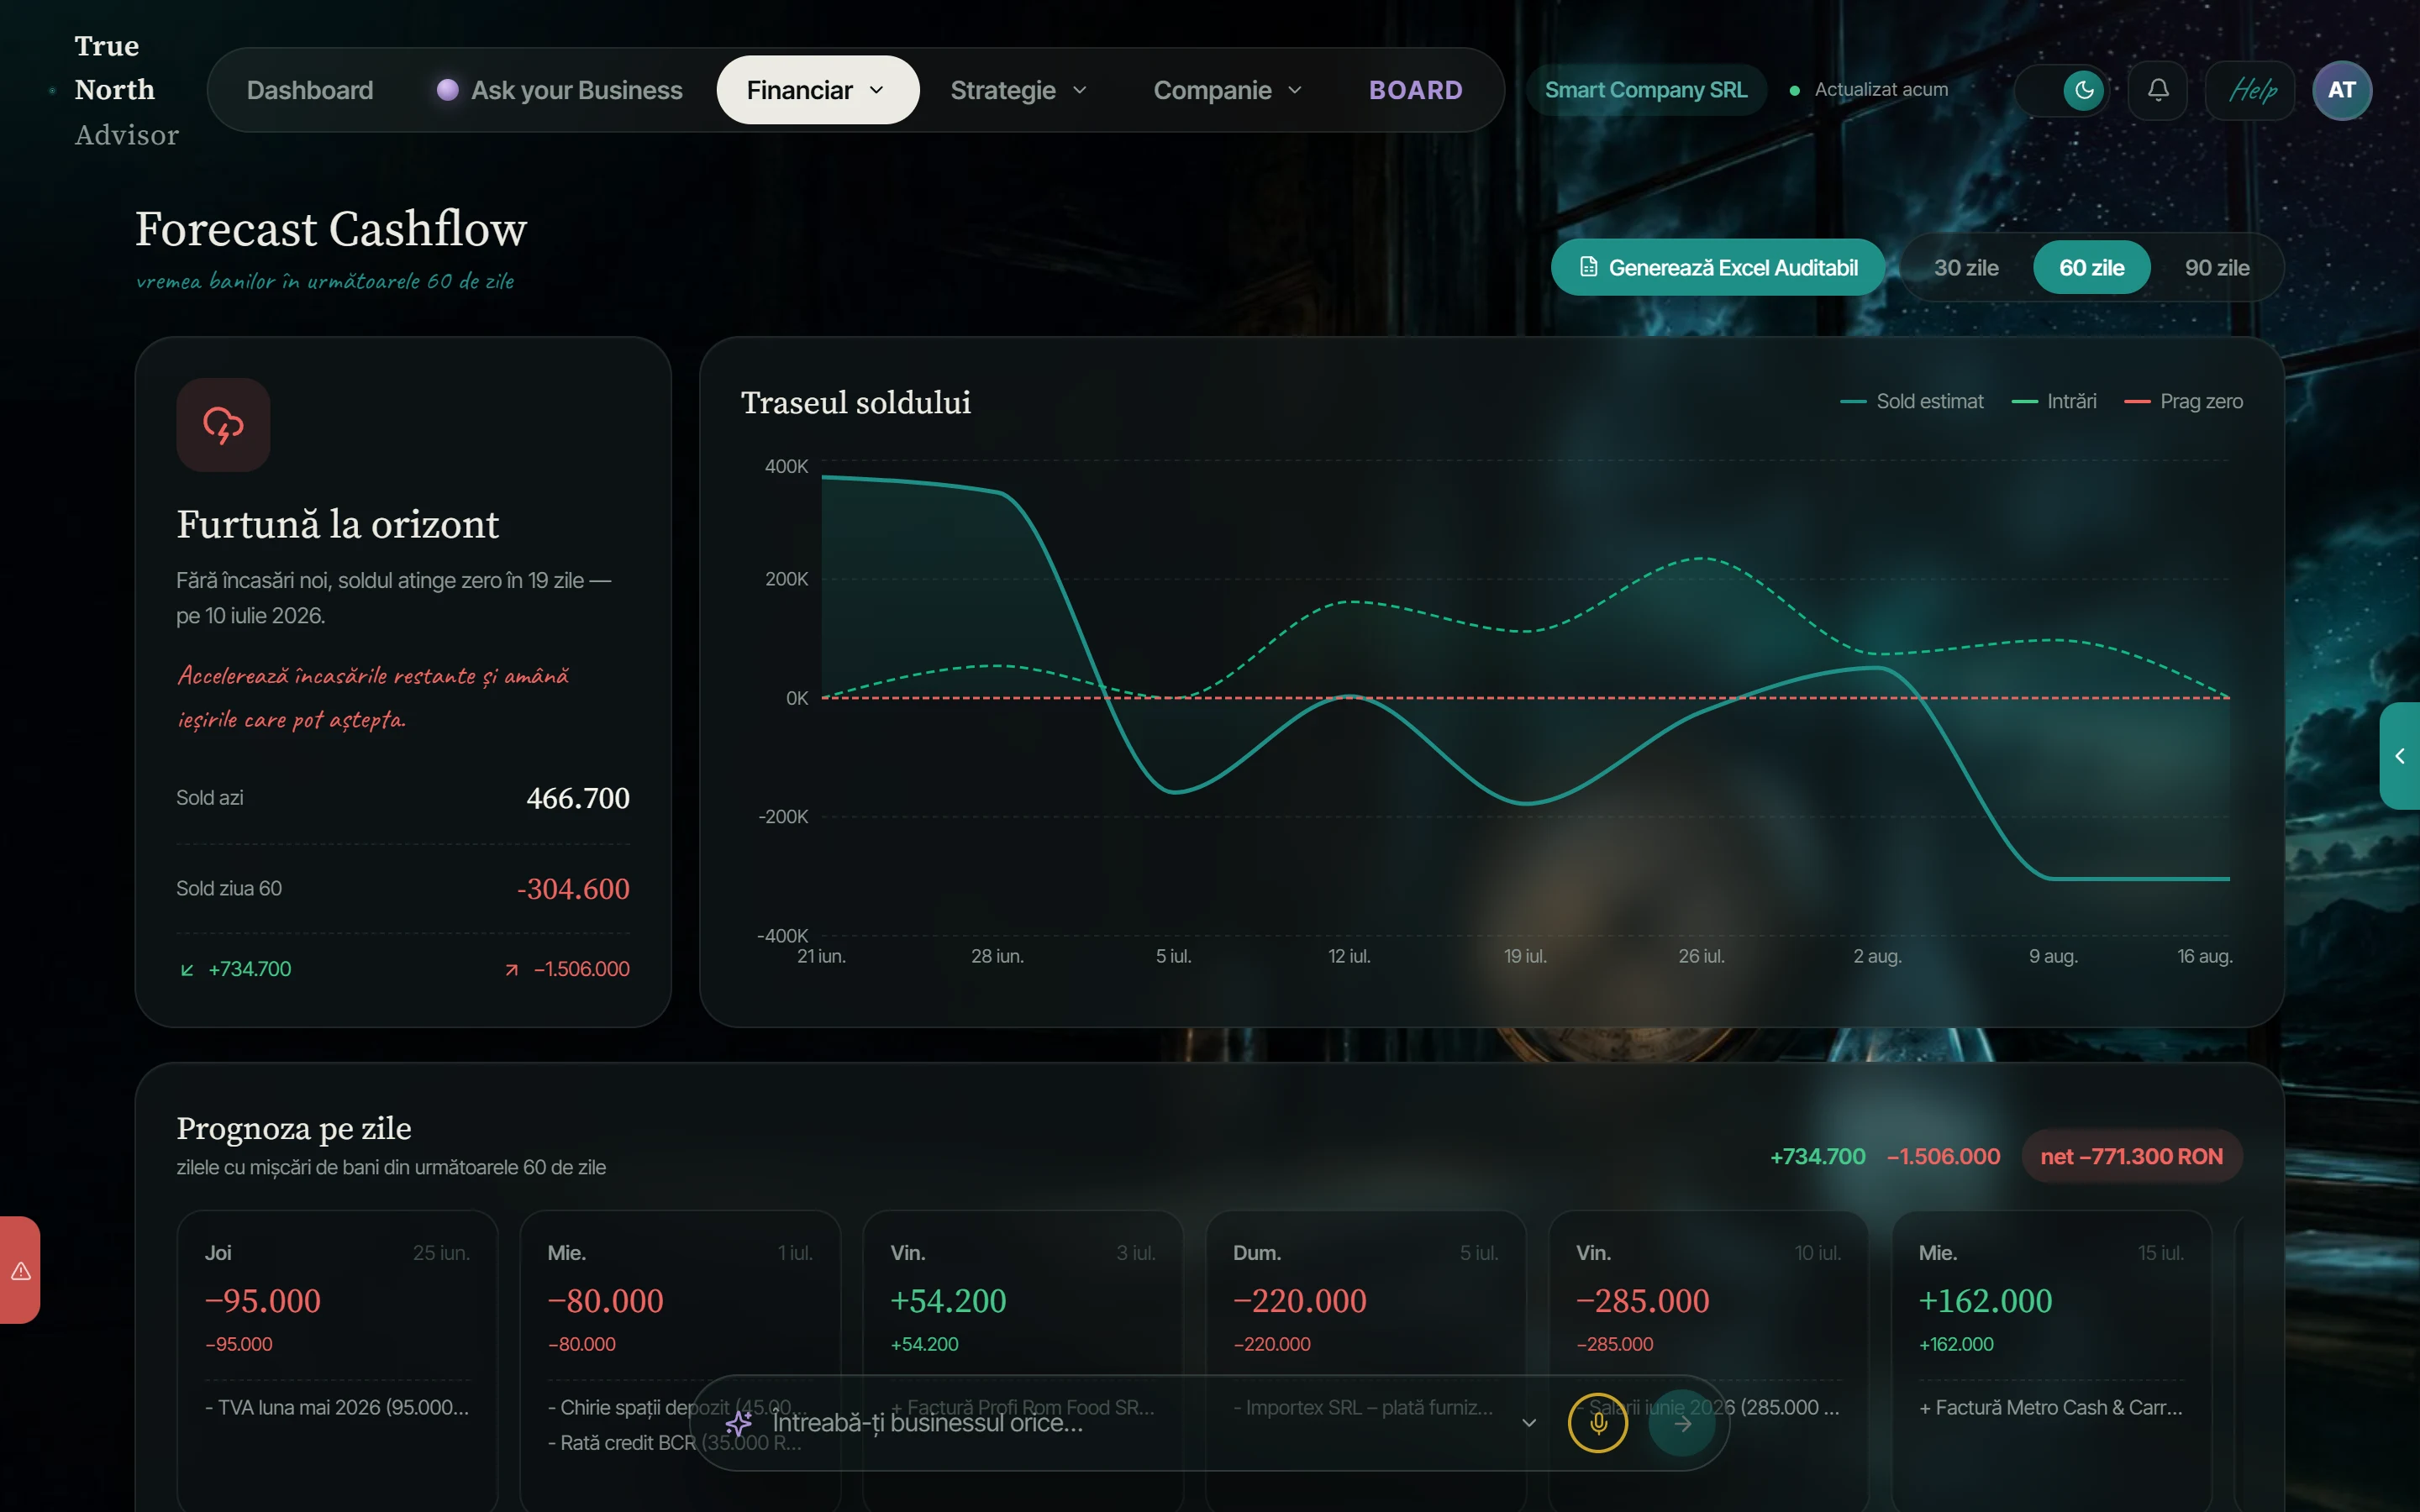The image size is (2420, 1512).
Task: Expand the prompt bar chevron
Action: point(1529,1423)
